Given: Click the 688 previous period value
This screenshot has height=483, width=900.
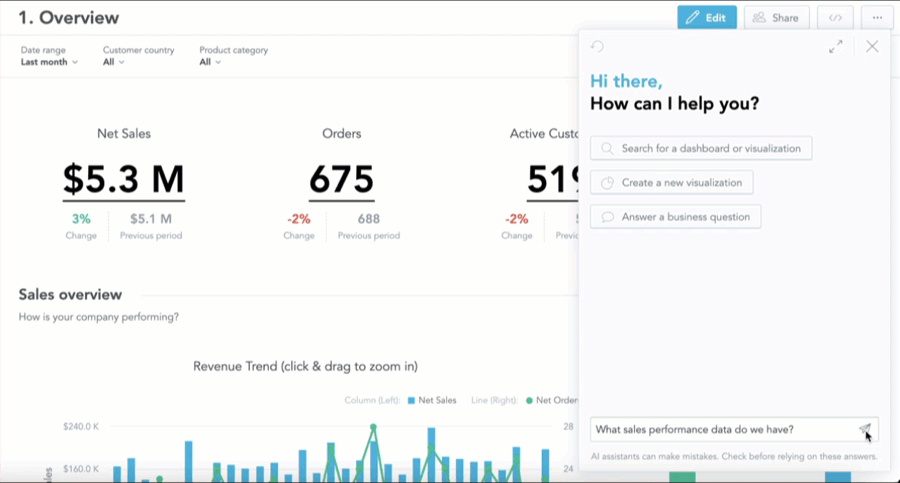Looking at the screenshot, I should [x=368, y=219].
